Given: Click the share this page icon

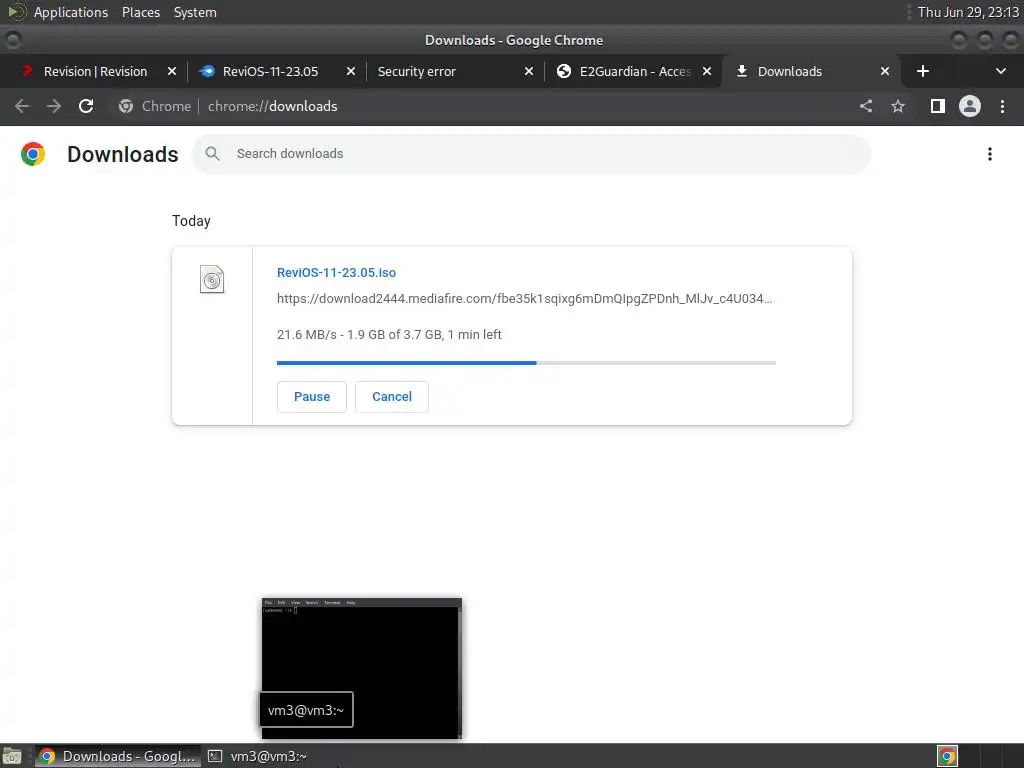Looking at the screenshot, I should coord(866,106).
